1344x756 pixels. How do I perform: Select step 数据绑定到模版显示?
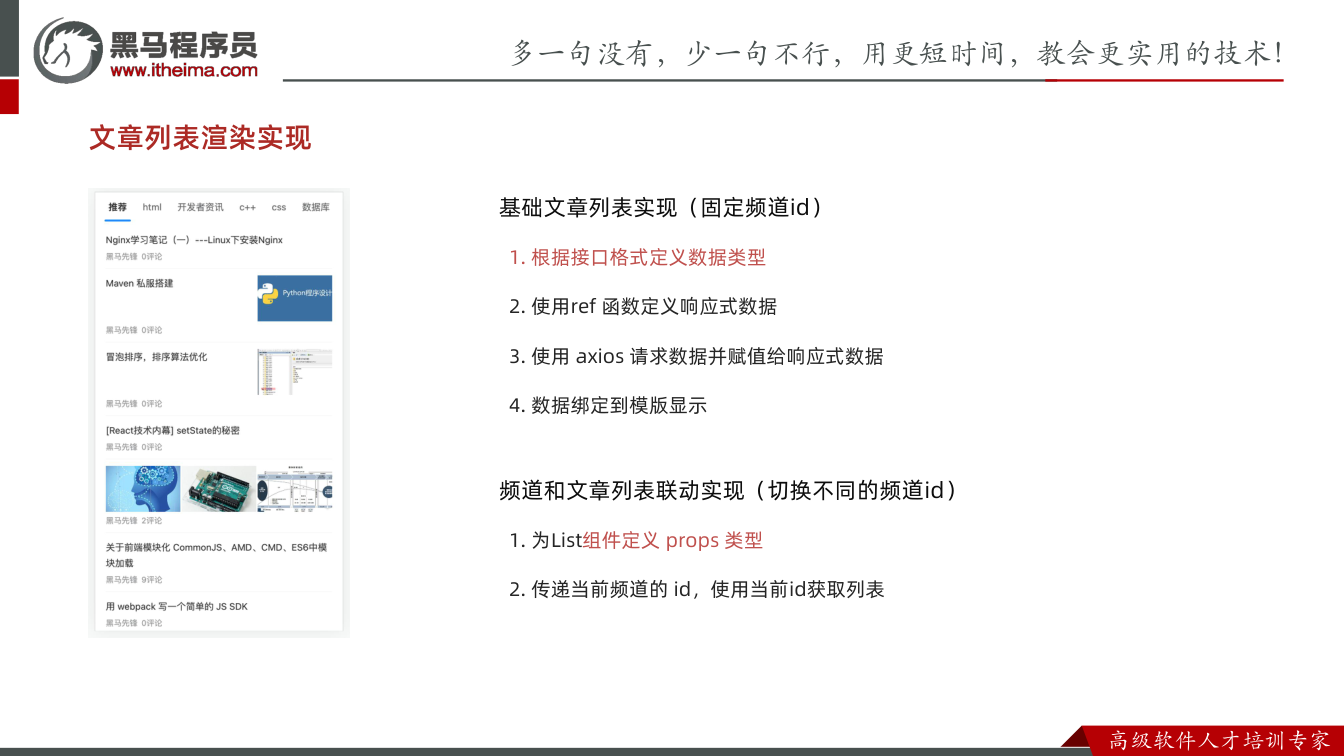pyautogui.click(x=608, y=405)
